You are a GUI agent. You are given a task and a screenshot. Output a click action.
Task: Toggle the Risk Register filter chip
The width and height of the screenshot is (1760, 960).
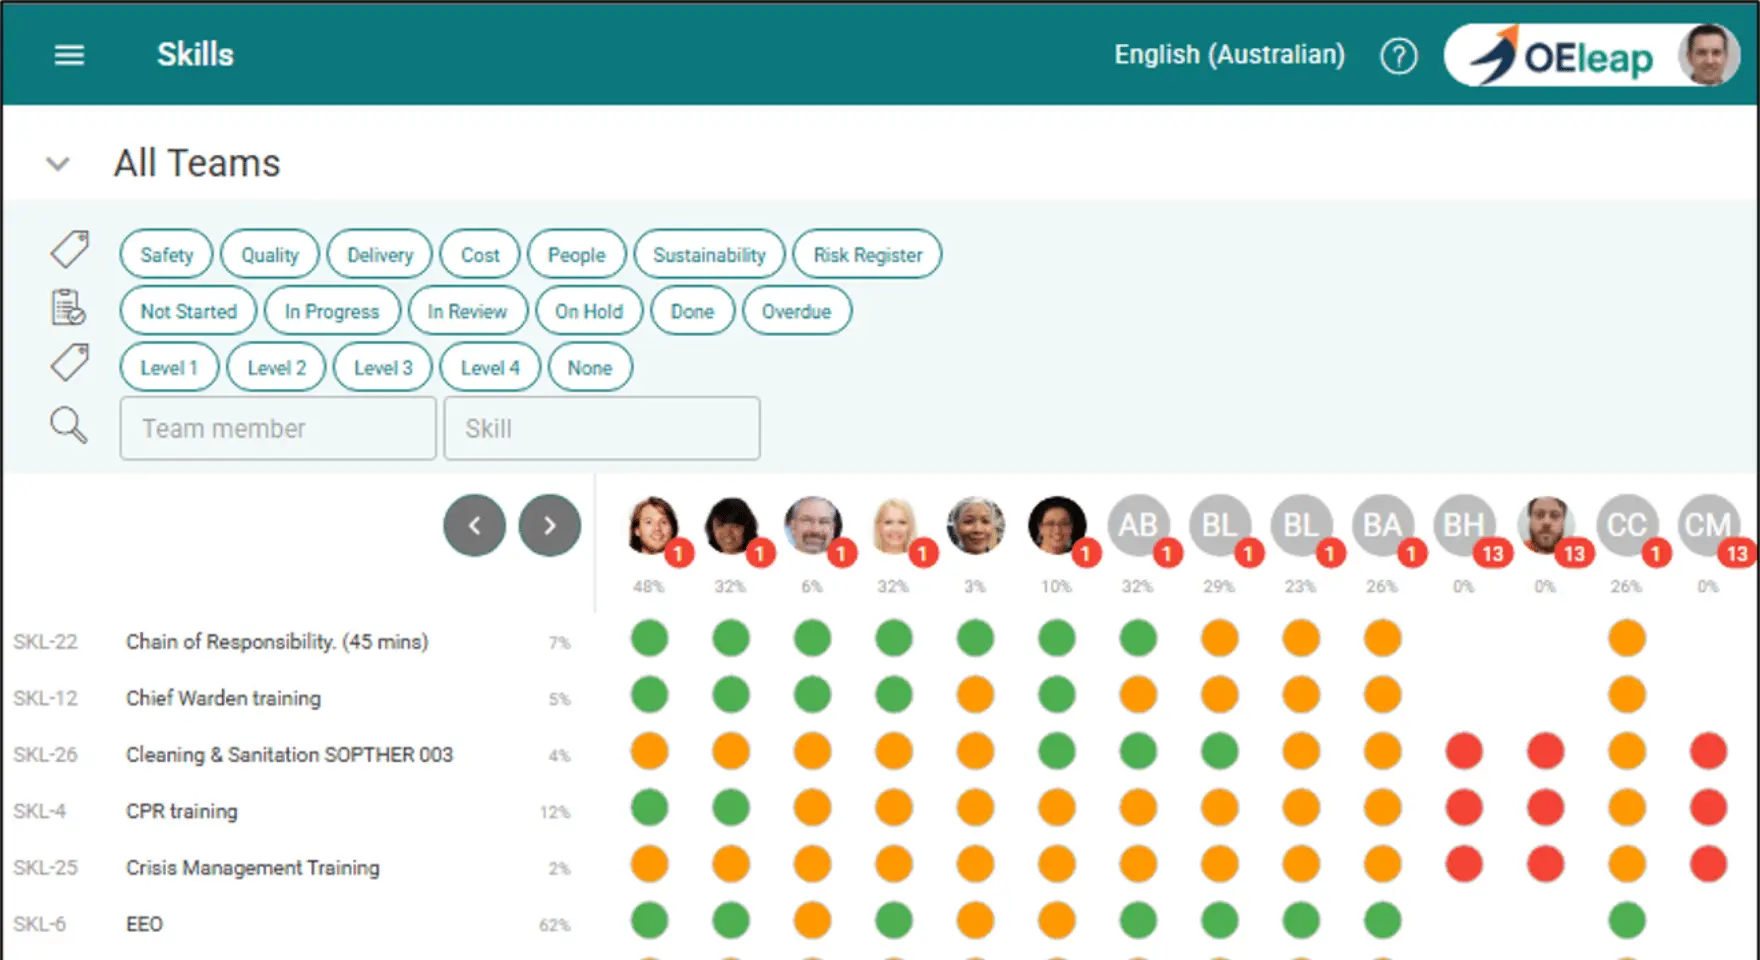click(867, 254)
